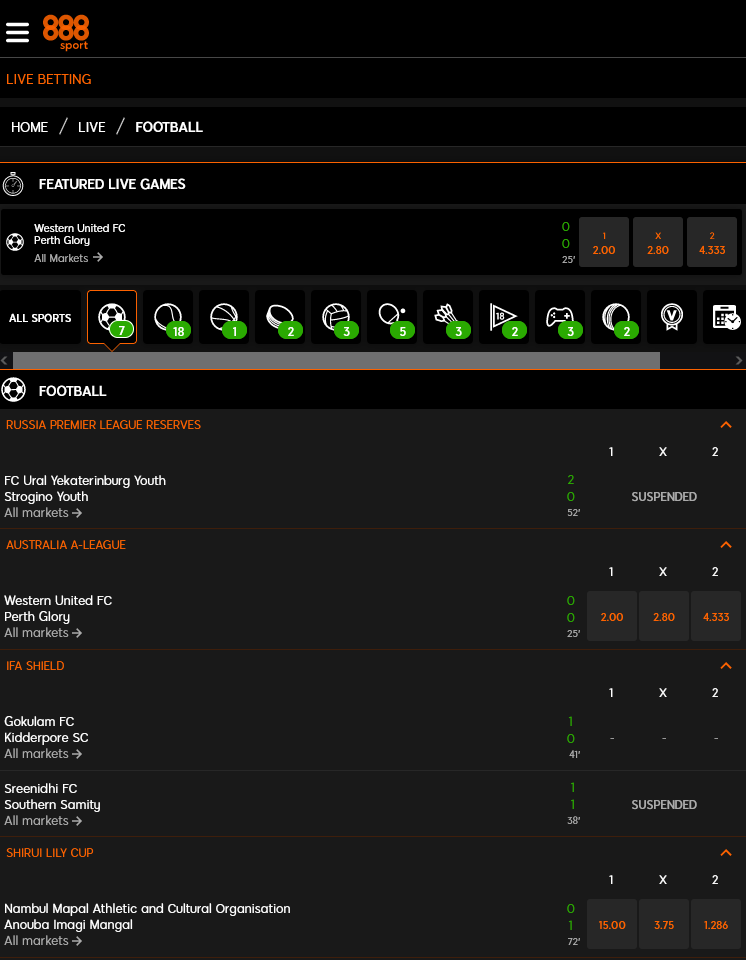The width and height of the screenshot is (746, 960).
Task: Click the 888sport logo
Action: pos(66,32)
